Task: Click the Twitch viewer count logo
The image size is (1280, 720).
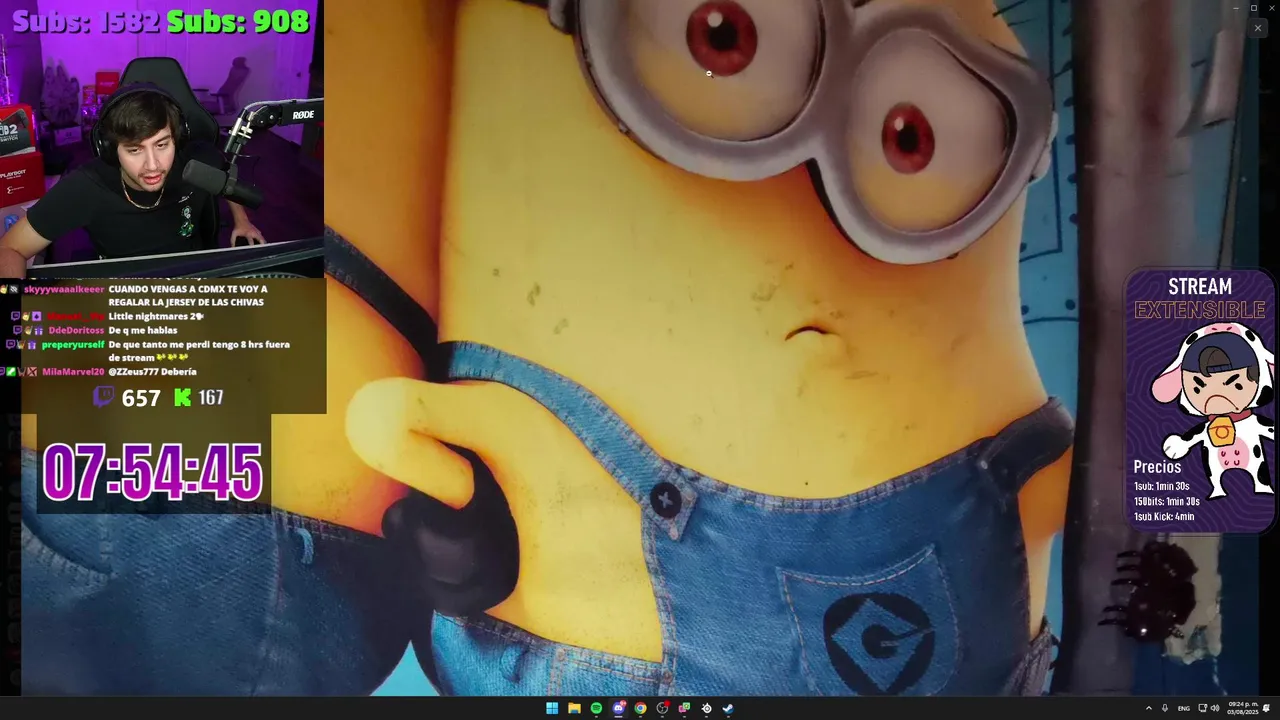Action: 103,397
